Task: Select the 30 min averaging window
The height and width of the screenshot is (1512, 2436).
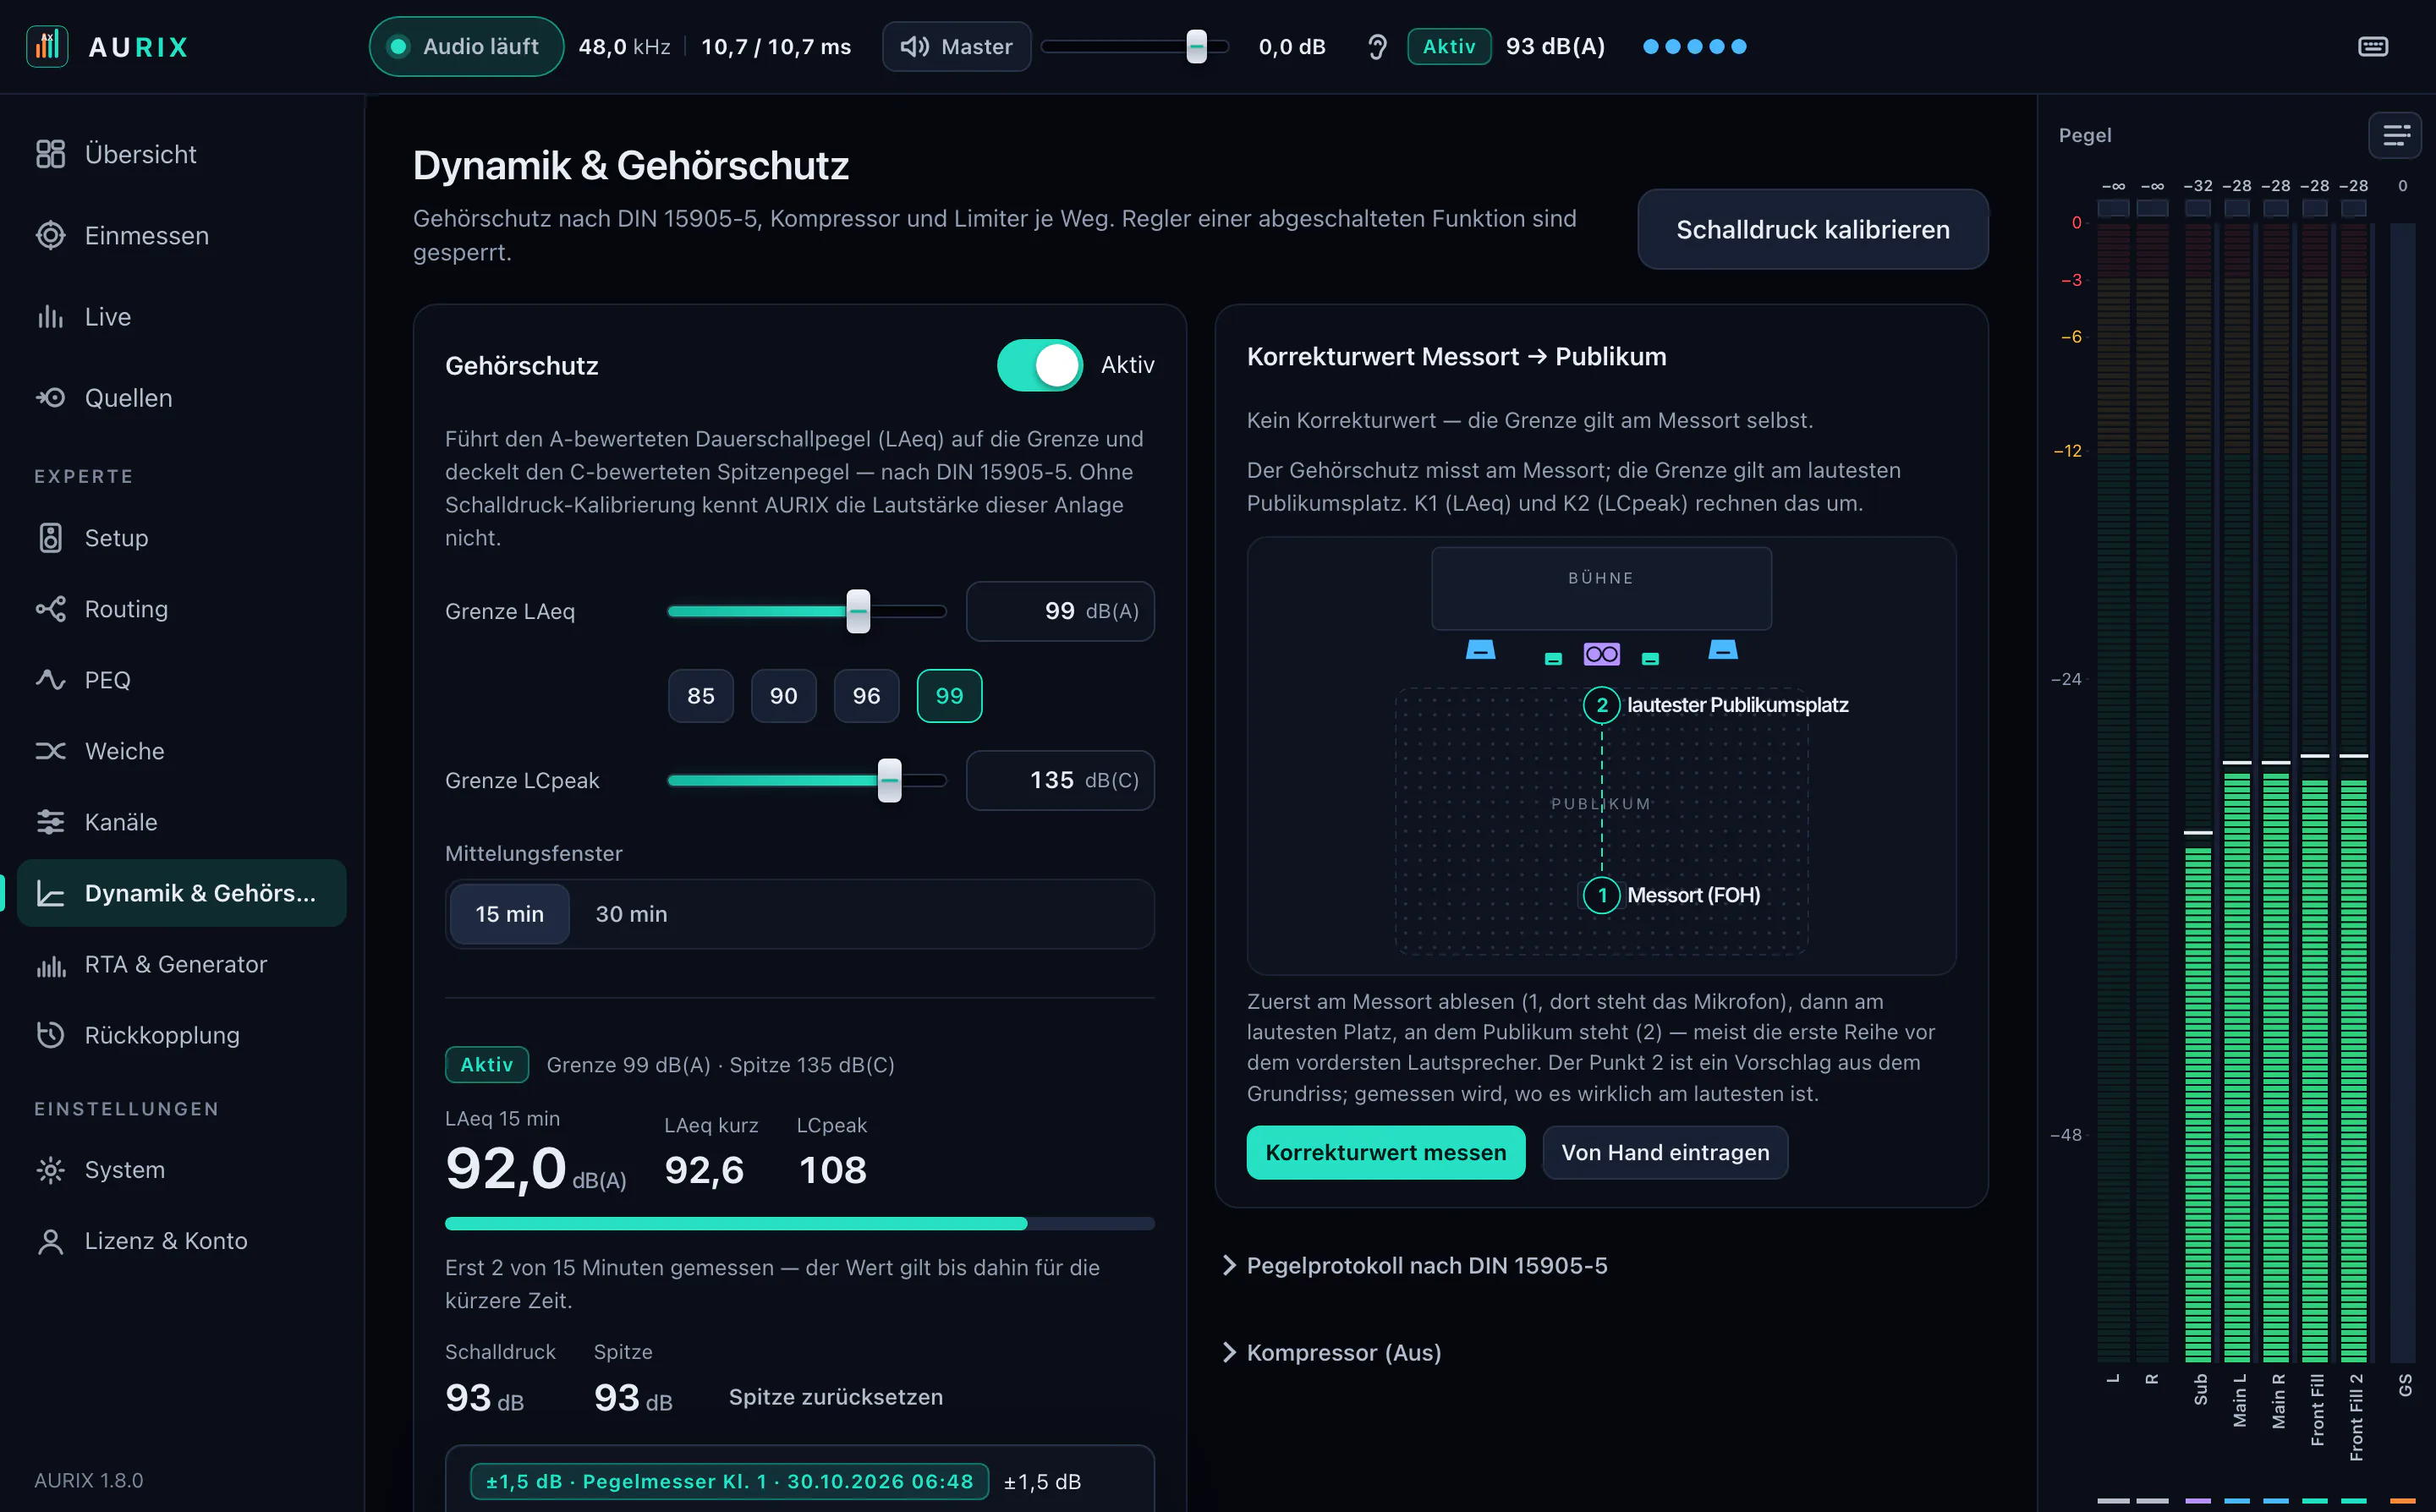Action: pyautogui.click(x=631, y=914)
